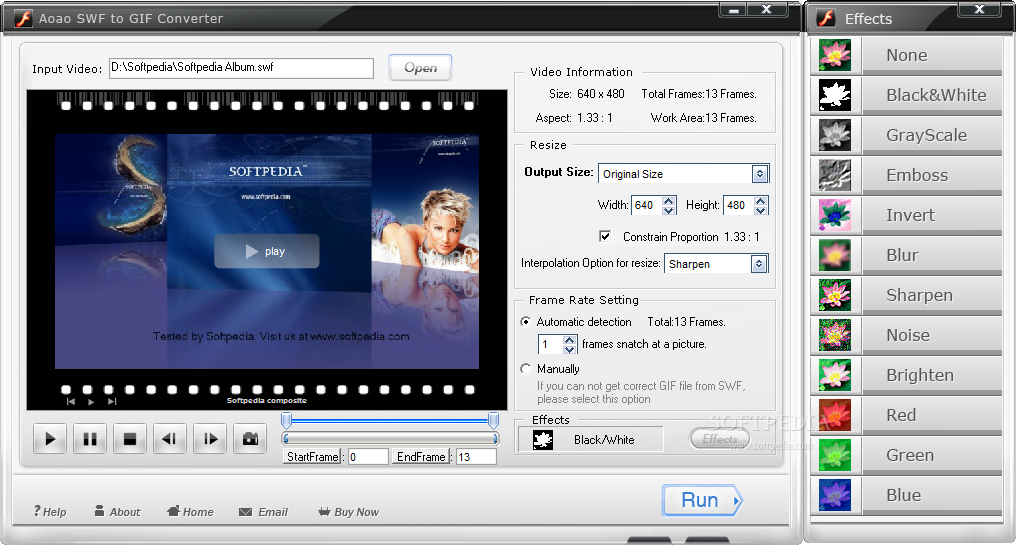Decrease Width spinner value
This screenshot has height=545, width=1016.
point(669,210)
